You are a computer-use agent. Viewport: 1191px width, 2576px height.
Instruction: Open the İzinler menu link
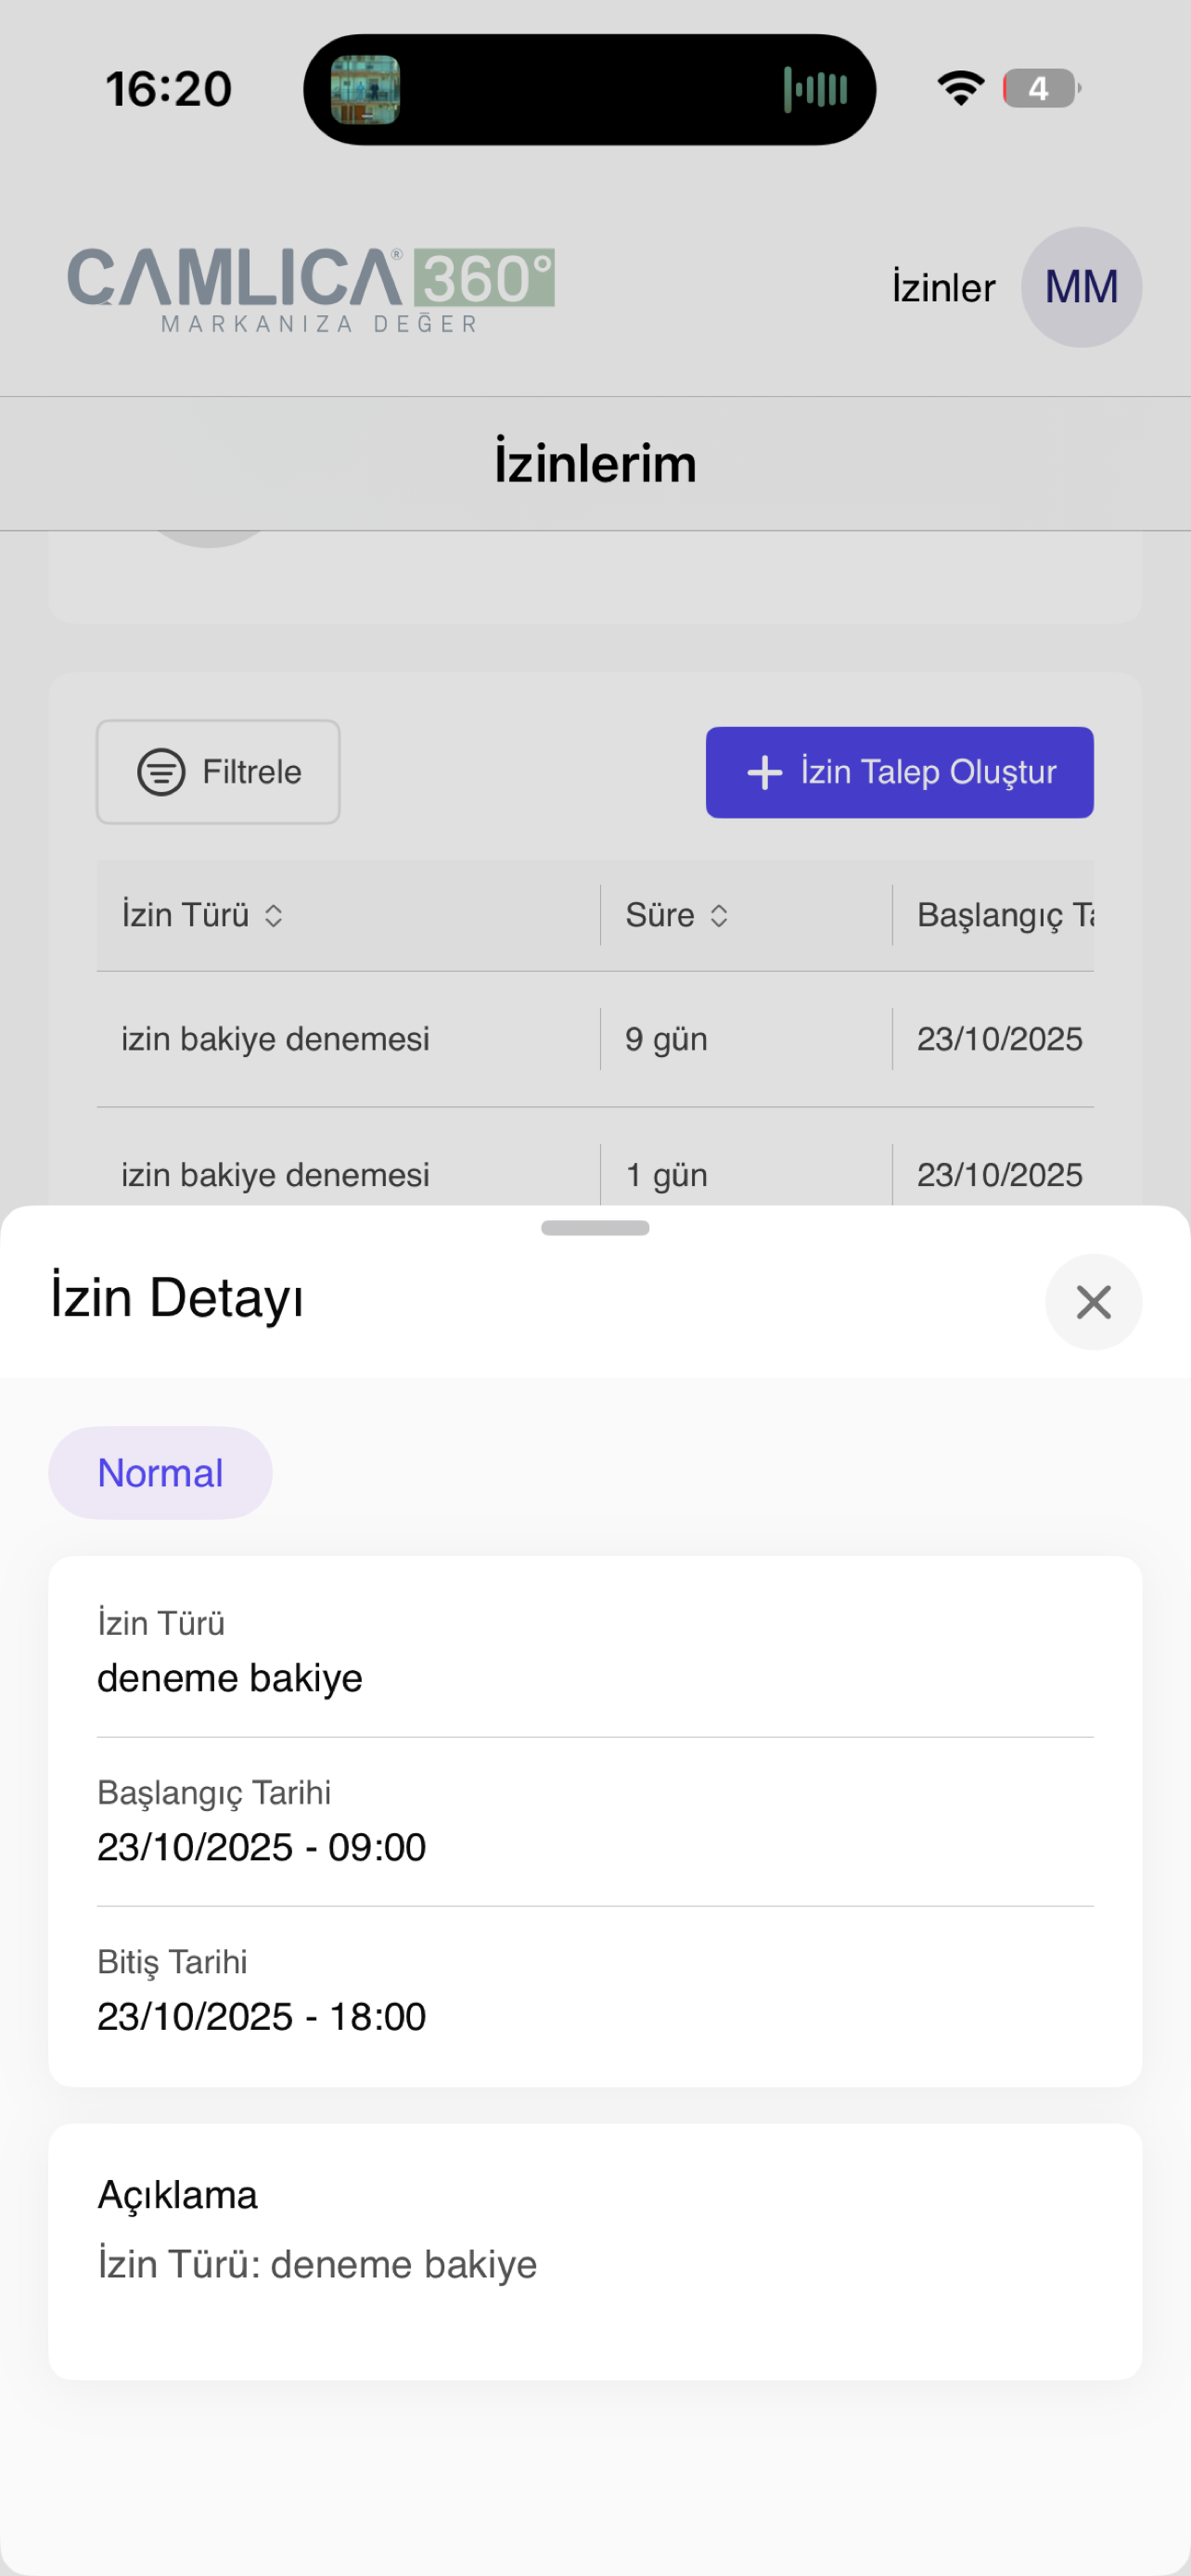[x=943, y=288]
